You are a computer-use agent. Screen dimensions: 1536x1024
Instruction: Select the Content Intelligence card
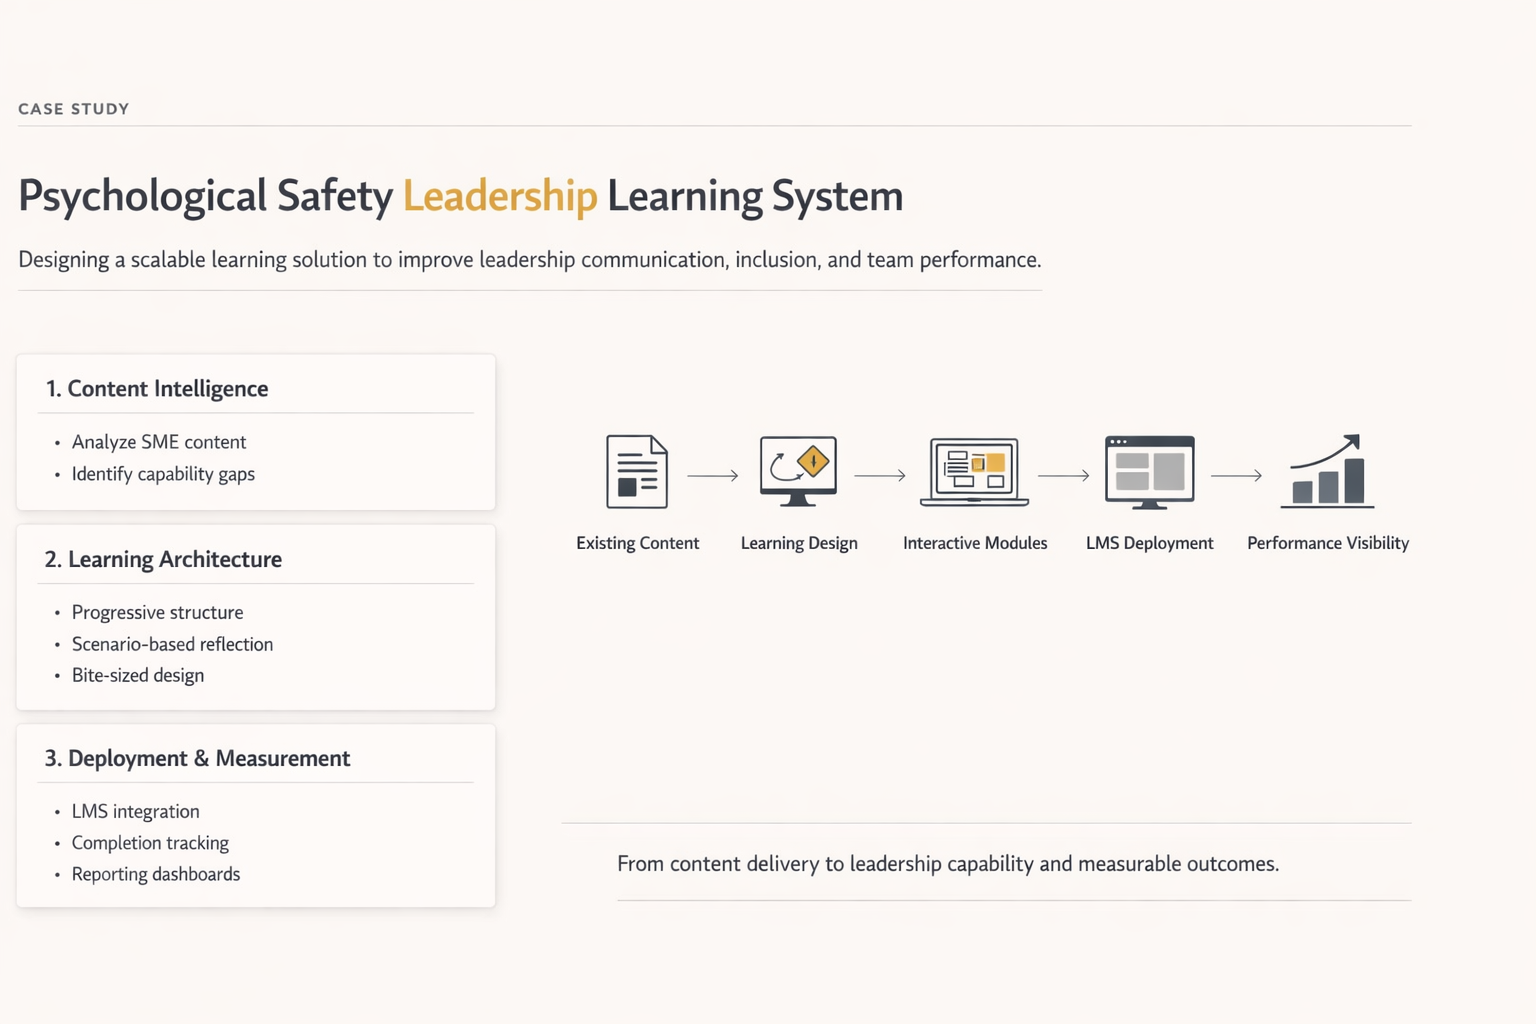[255, 432]
